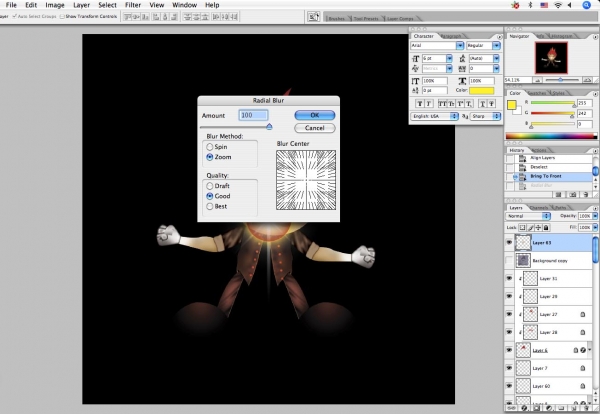Click the Subscript button
600x414 pixels.
coord(469,104)
